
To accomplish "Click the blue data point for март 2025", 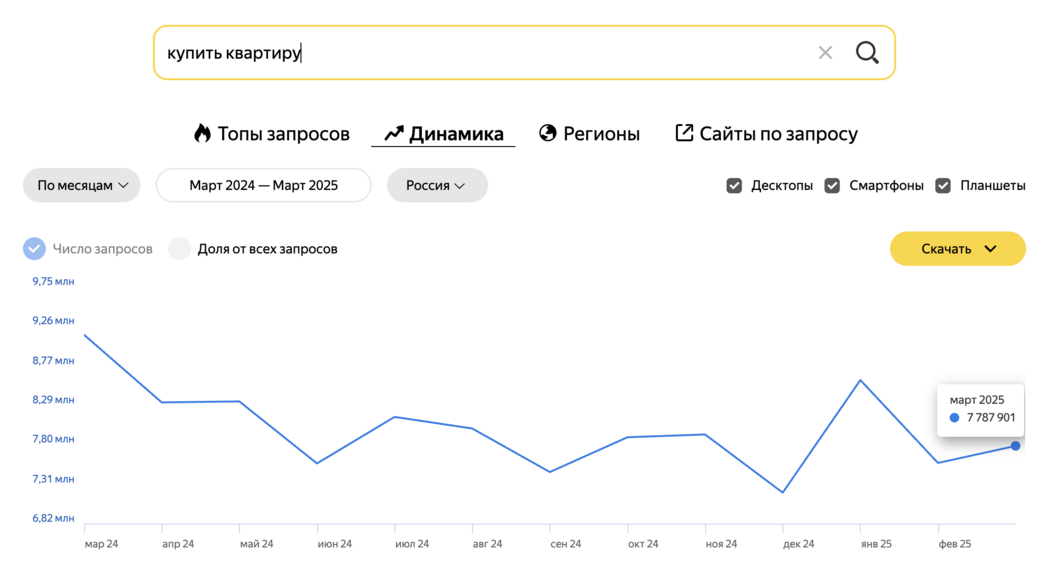I will click(x=1015, y=445).
